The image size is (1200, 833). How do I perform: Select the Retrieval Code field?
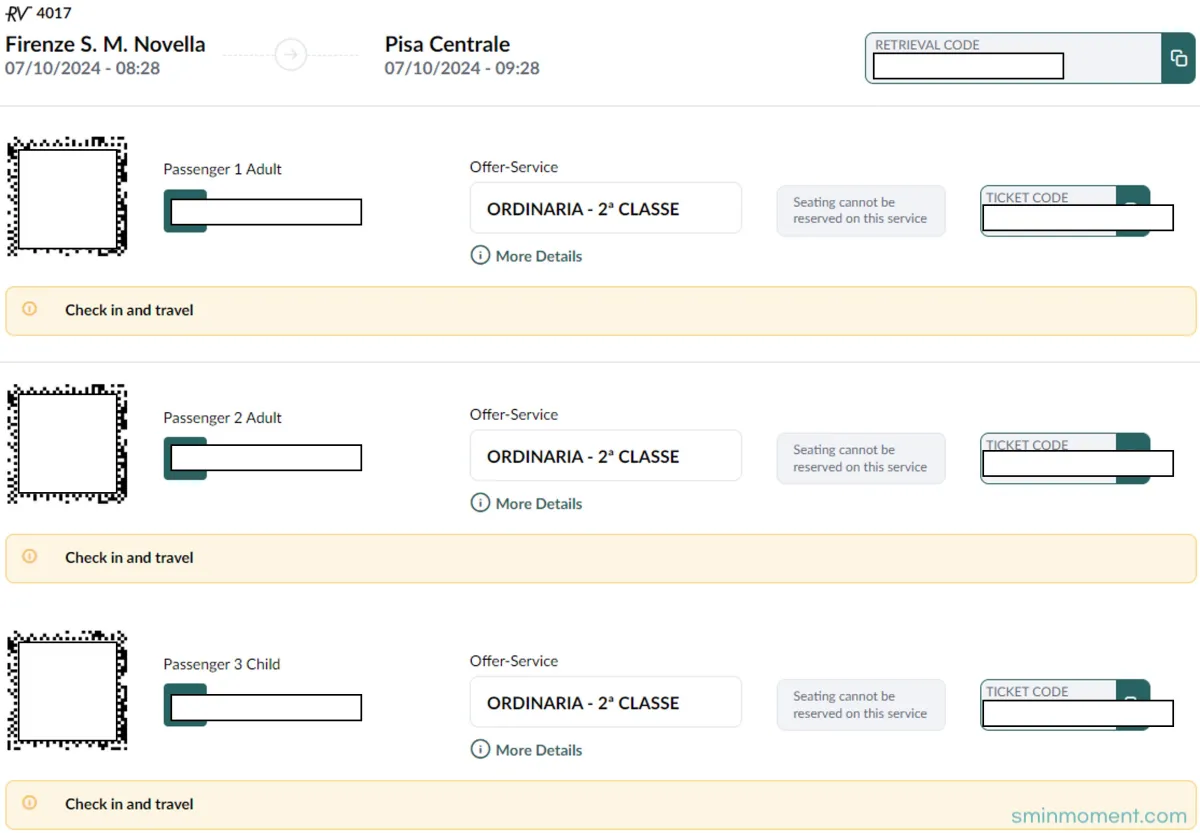[x=1013, y=58]
